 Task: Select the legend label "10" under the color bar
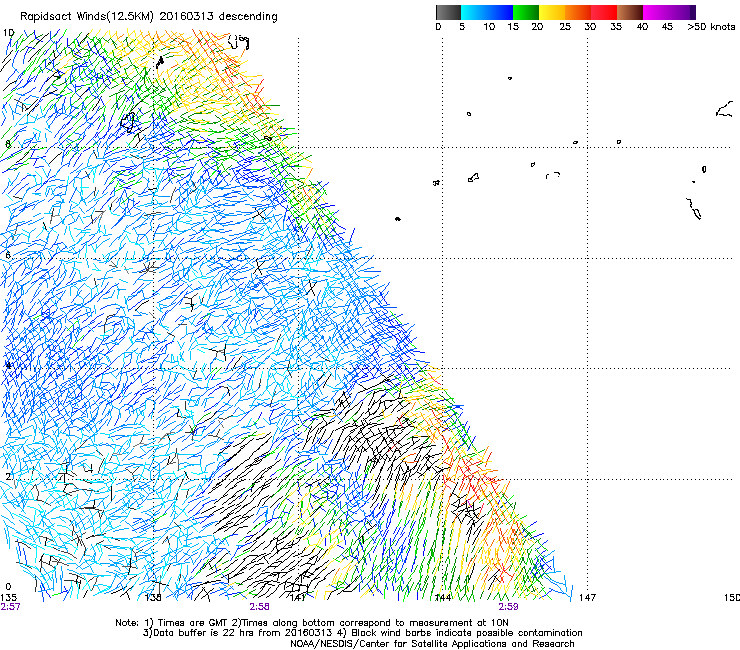489,27
